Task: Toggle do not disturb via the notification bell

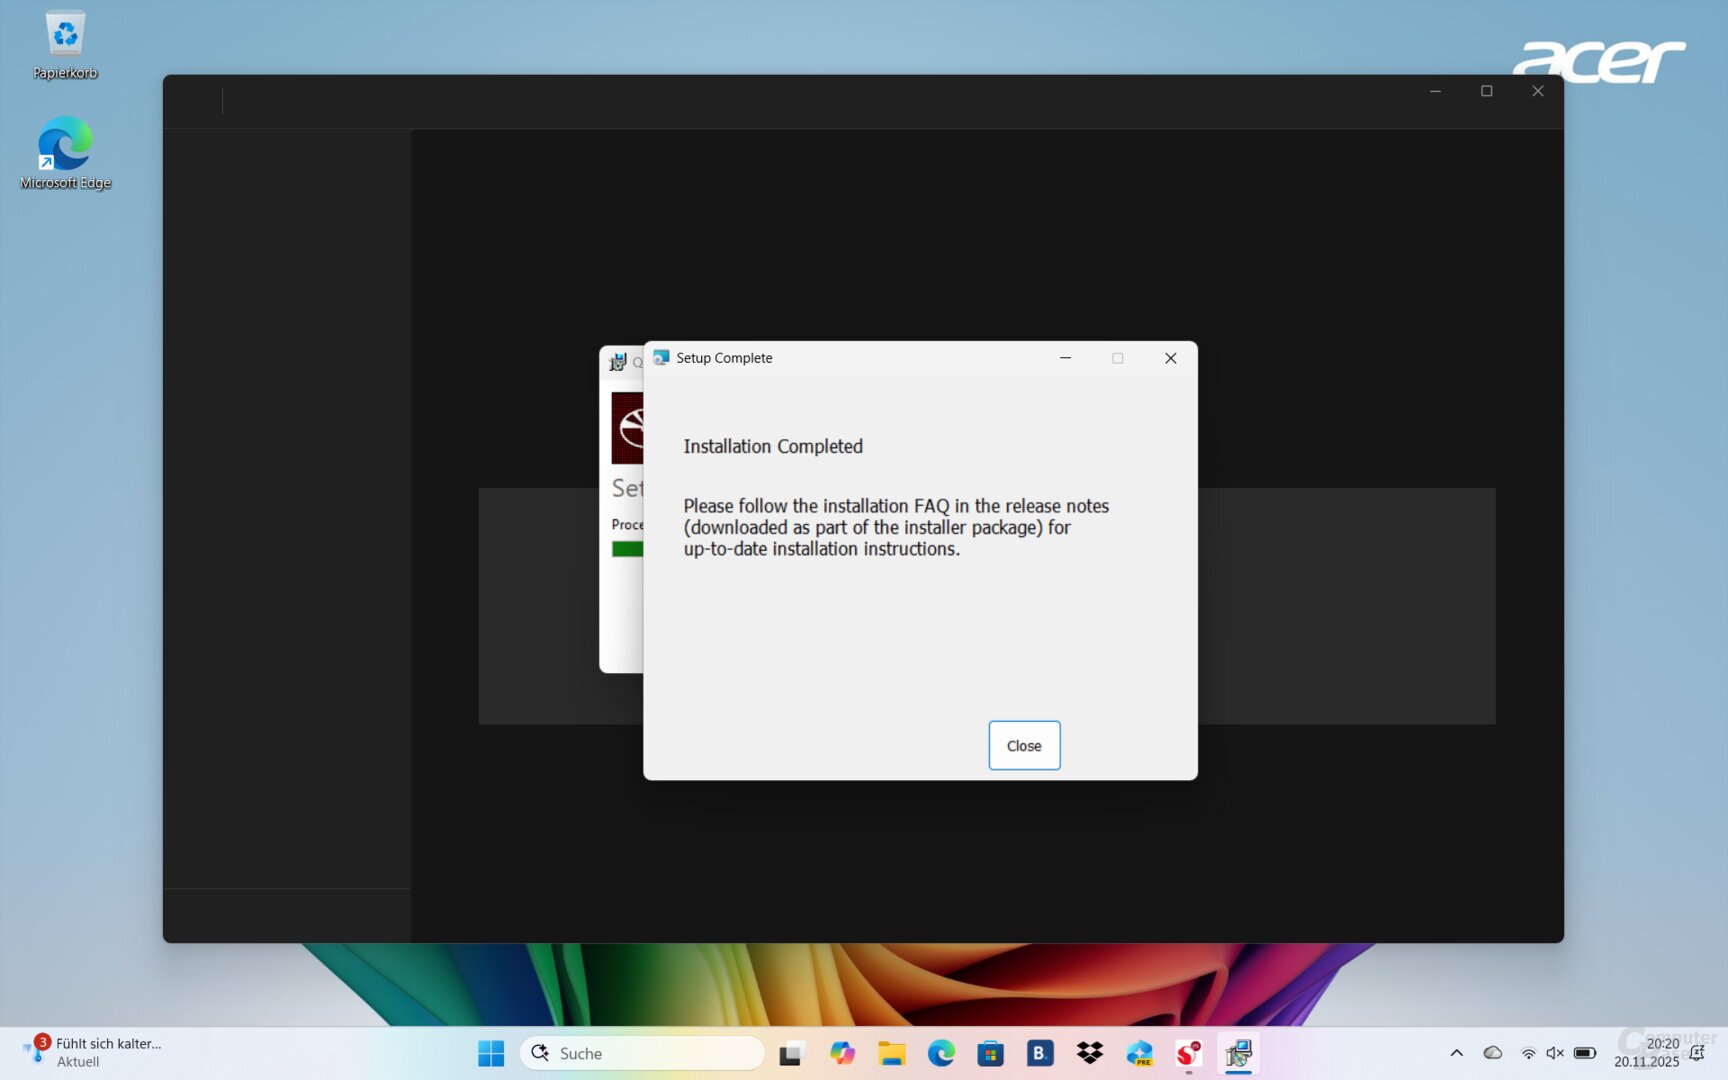Action: (x=1698, y=1053)
